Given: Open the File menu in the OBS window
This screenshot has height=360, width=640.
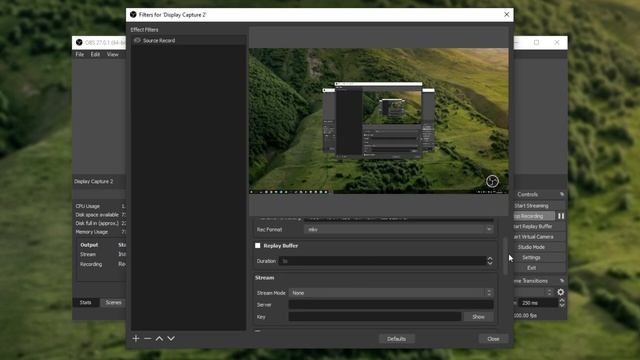Looking at the screenshot, I should pyautogui.click(x=80, y=54).
